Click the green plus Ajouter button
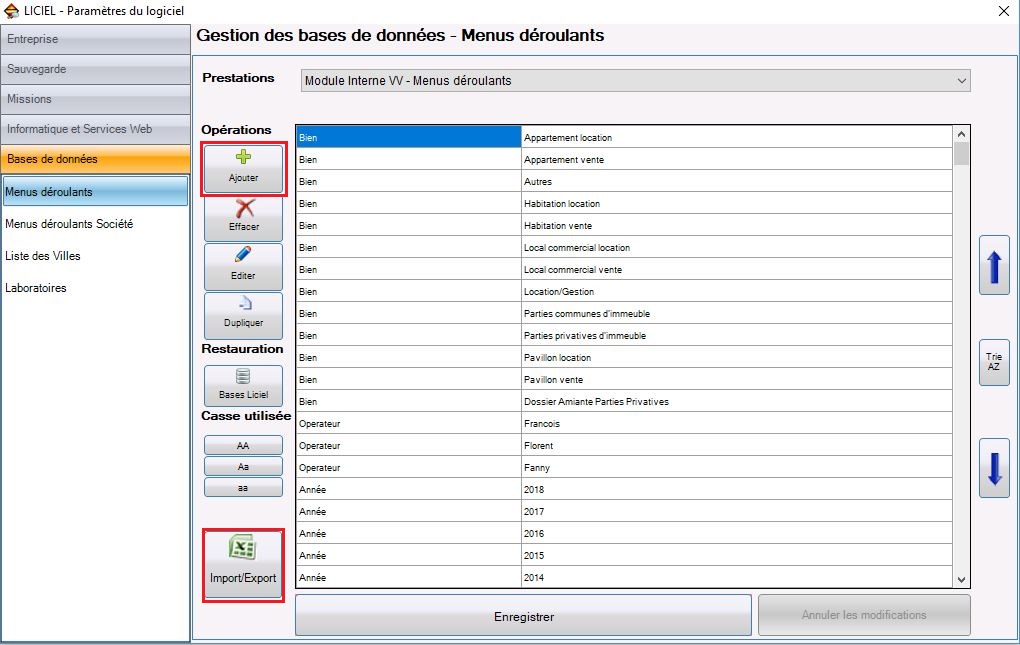The height and width of the screenshot is (645, 1020). coord(243,169)
